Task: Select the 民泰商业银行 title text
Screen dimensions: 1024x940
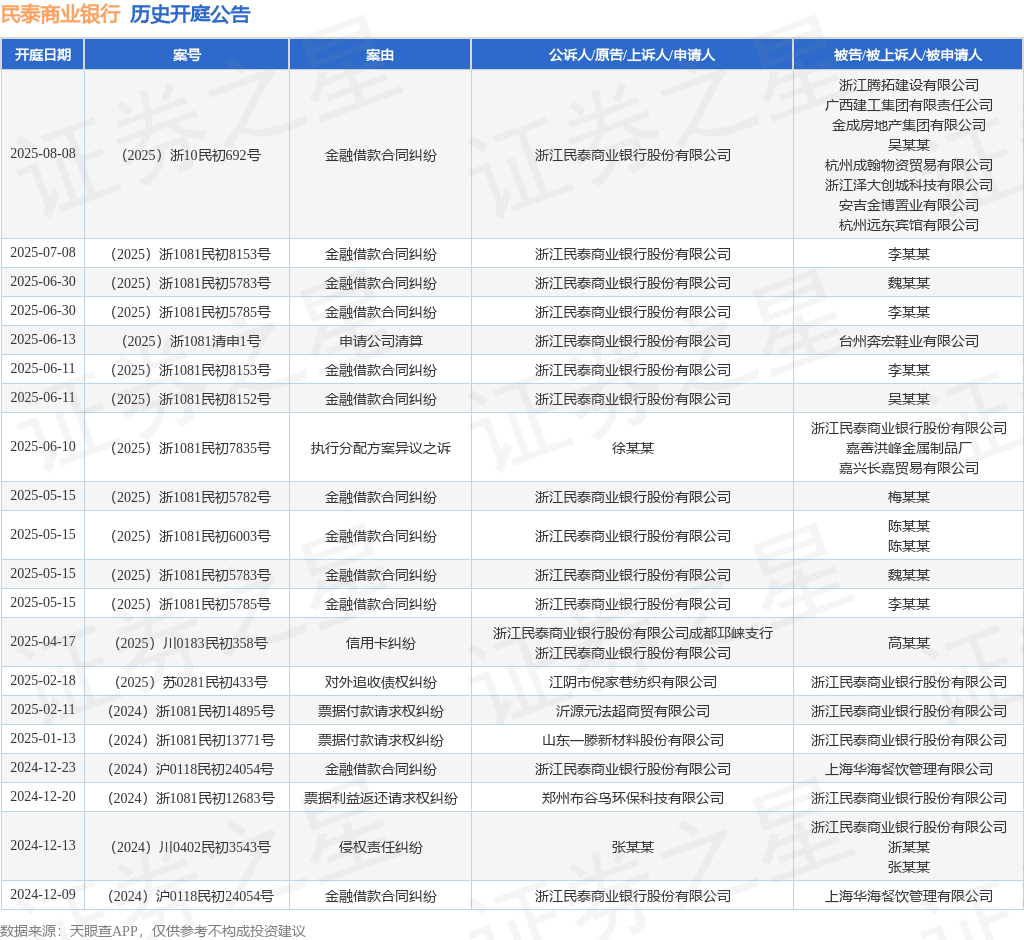Action: coord(60,14)
